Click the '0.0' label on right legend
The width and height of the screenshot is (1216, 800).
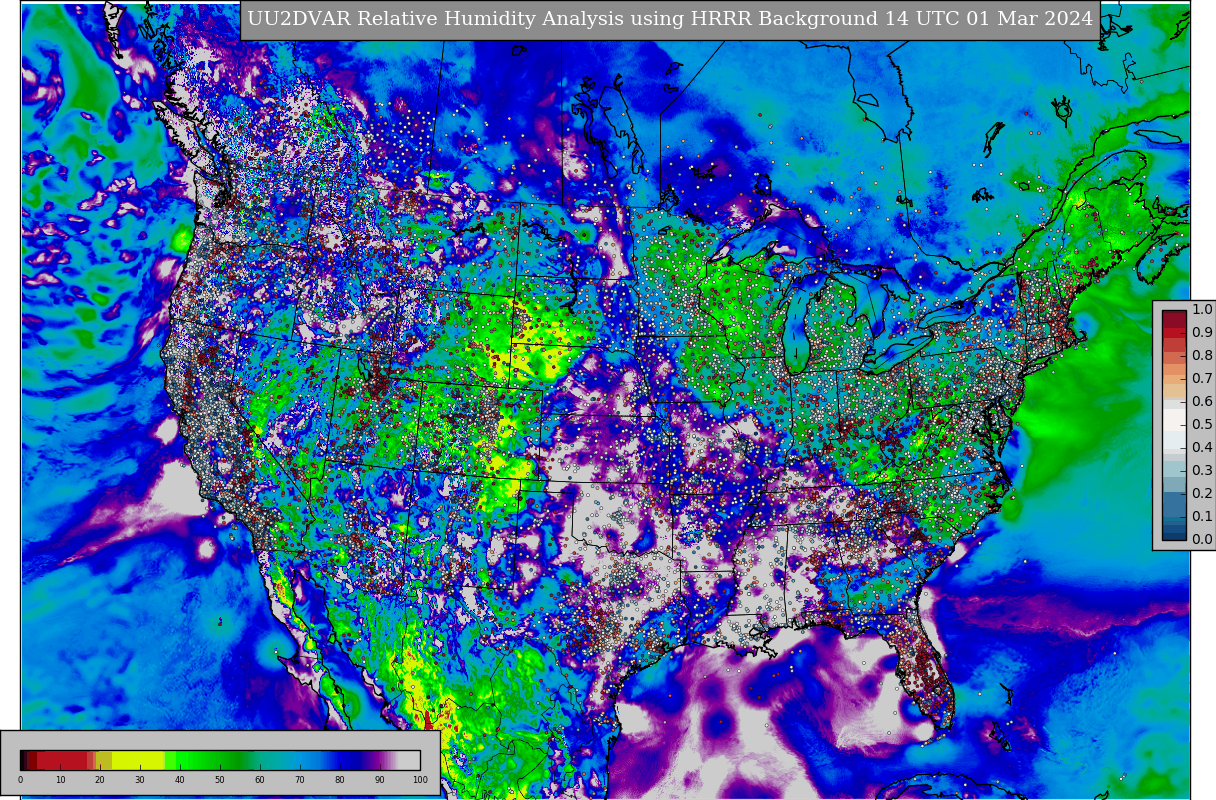(1202, 539)
